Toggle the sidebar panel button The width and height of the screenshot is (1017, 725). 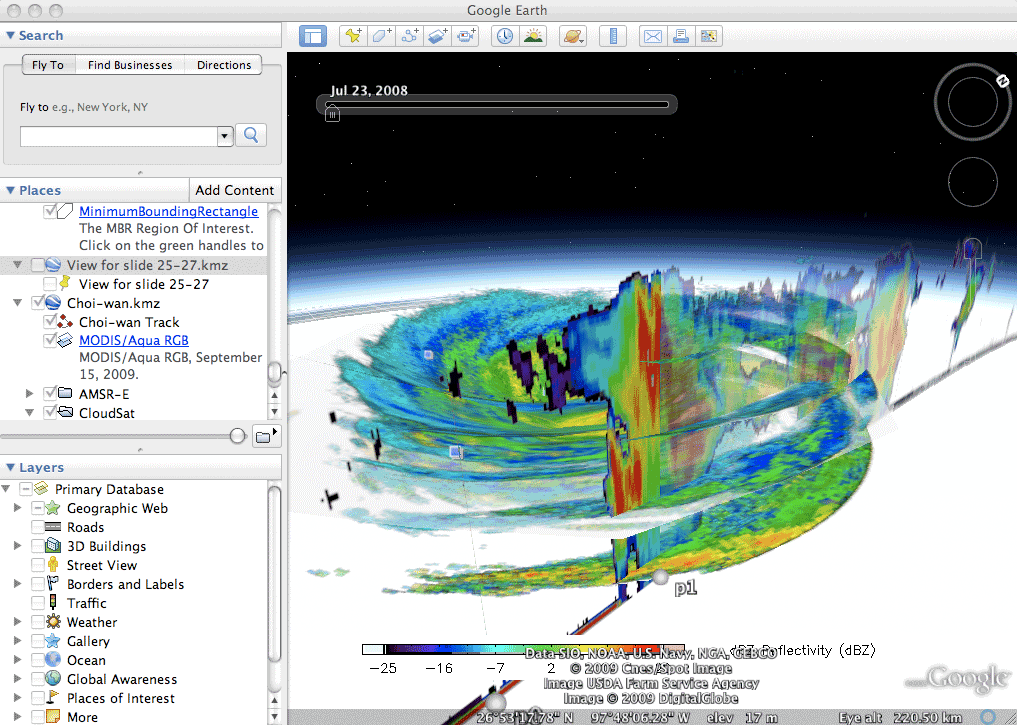click(313, 36)
